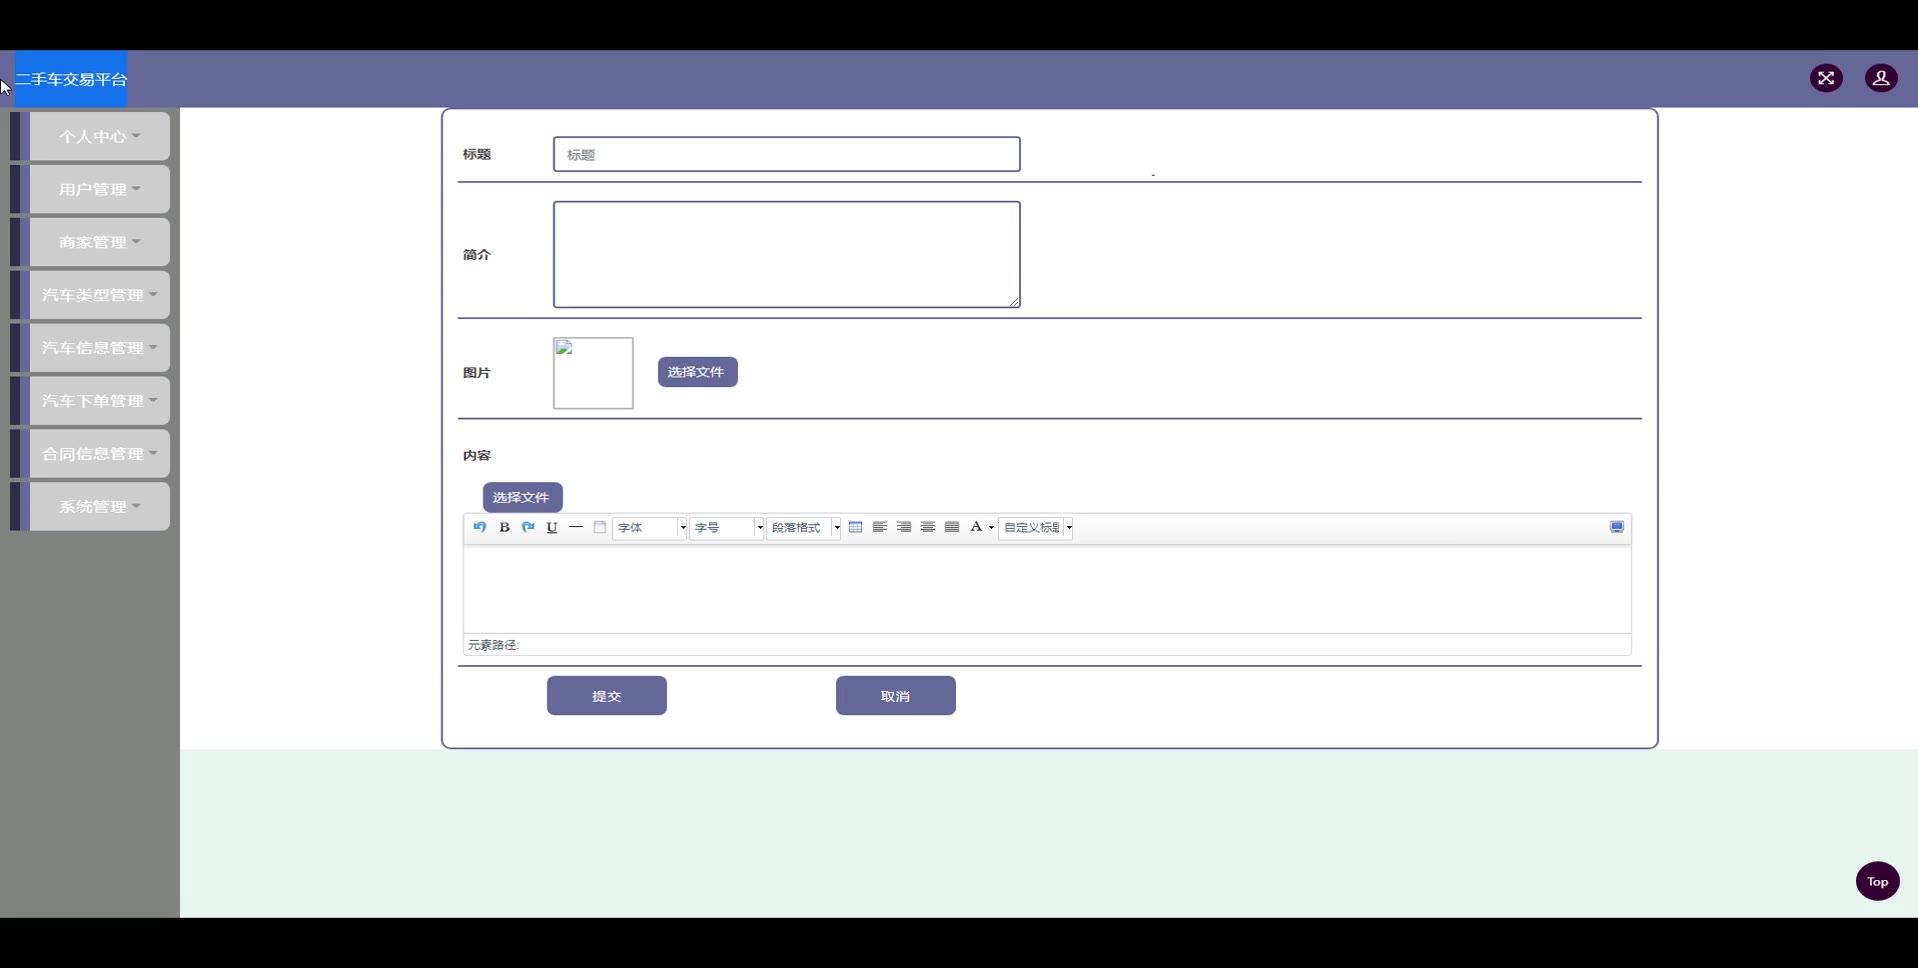Click the blank page icon in editor toolbar
The height and width of the screenshot is (968, 1918).
[600, 527]
